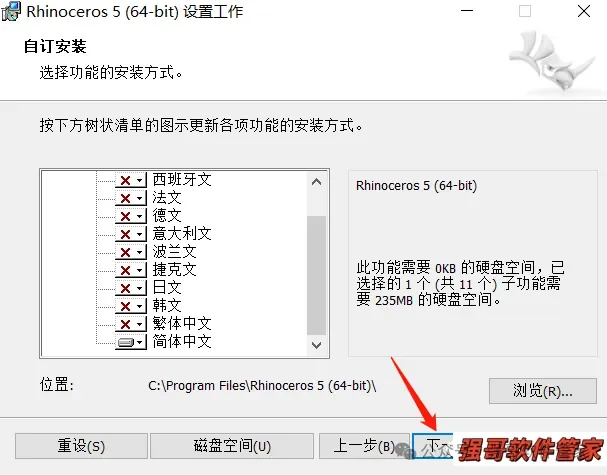Screen dimensions: 607x475
Task: Minimize the Rhinoceros setup window
Action: pos(467,11)
